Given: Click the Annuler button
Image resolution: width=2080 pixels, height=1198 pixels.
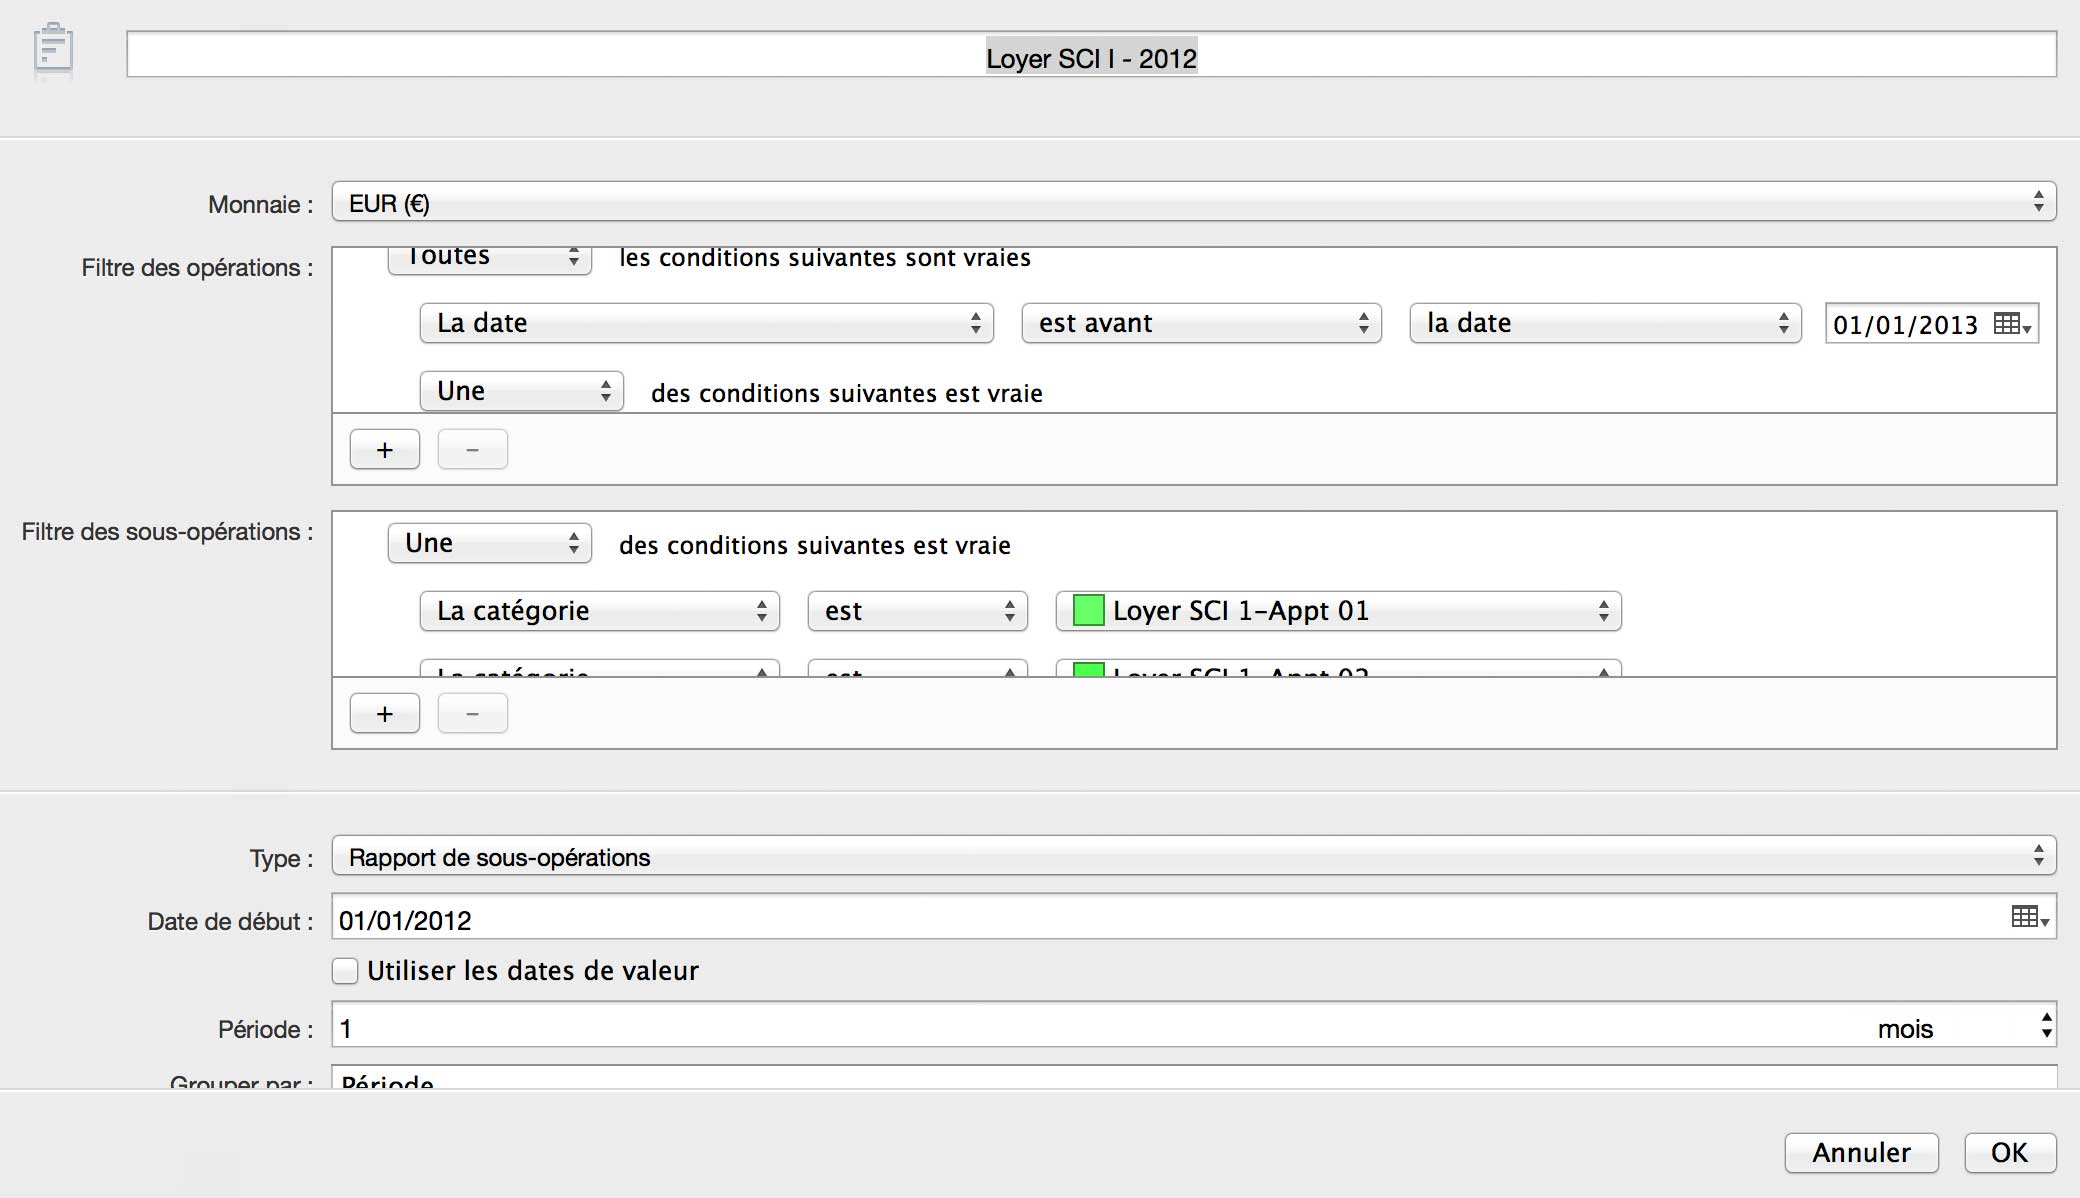Looking at the screenshot, I should (1862, 1153).
